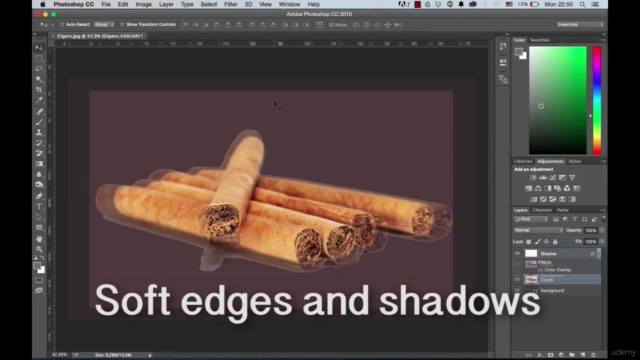640x360 pixels.
Task: Click lock transparent pixels icon
Action: point(529,242)
